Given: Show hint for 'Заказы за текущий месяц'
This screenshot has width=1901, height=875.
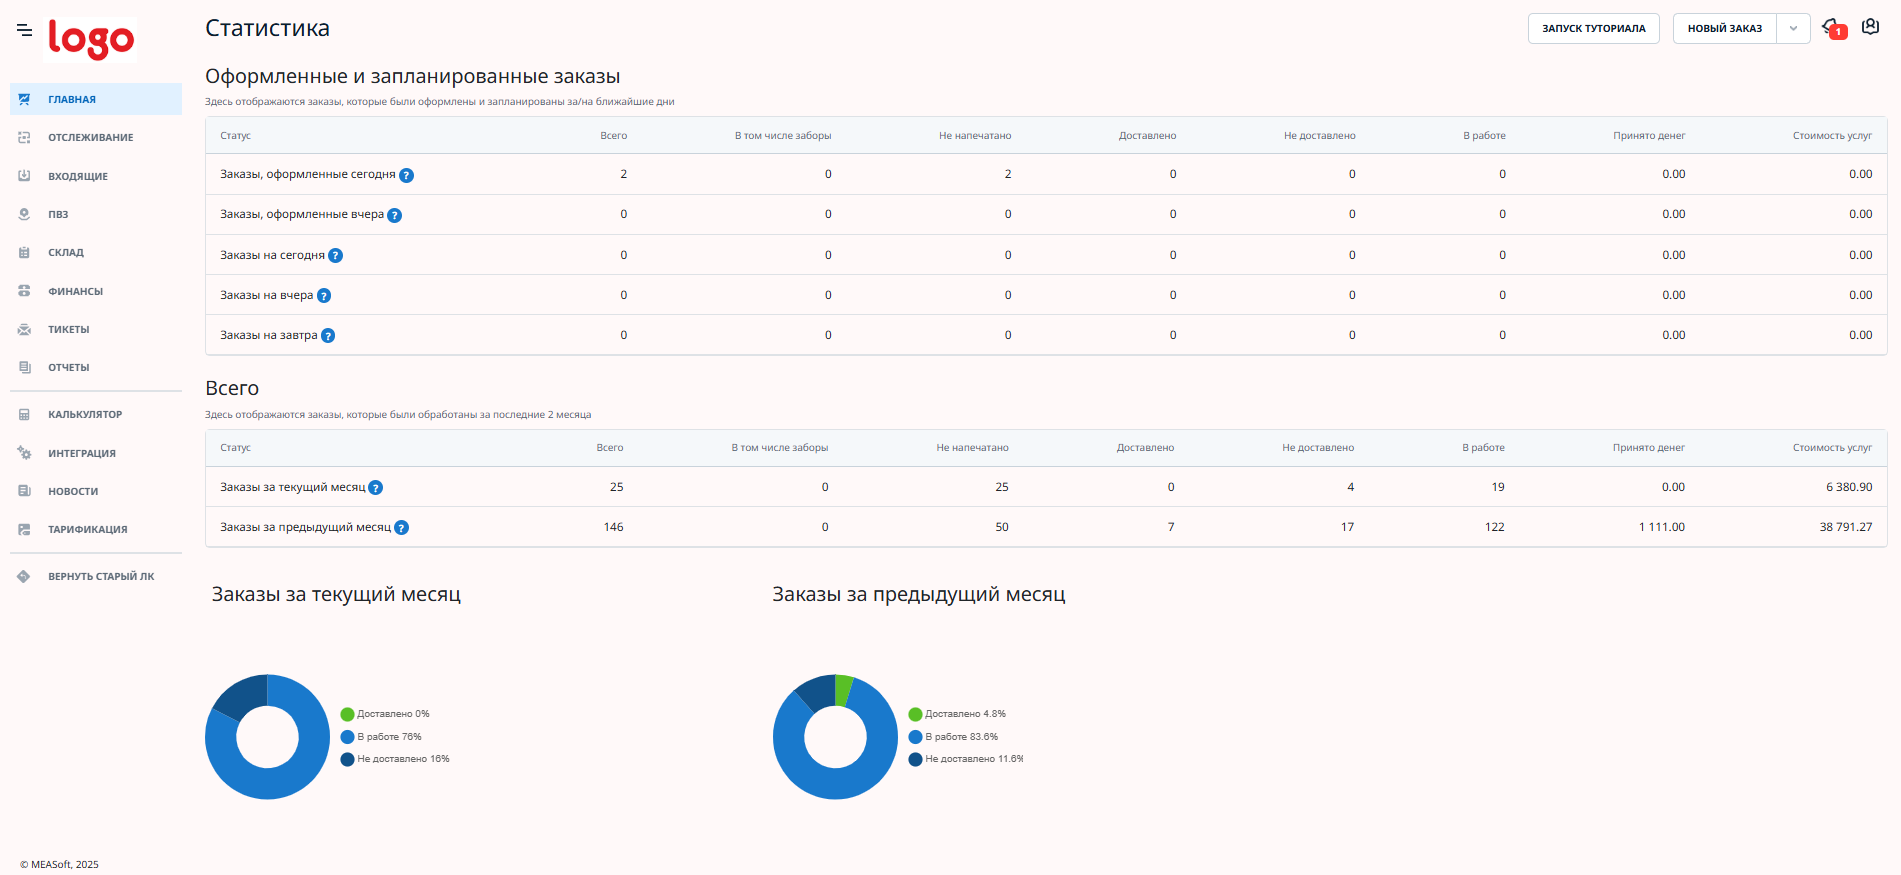Looking at the screenshot, I should click(376, 488).
